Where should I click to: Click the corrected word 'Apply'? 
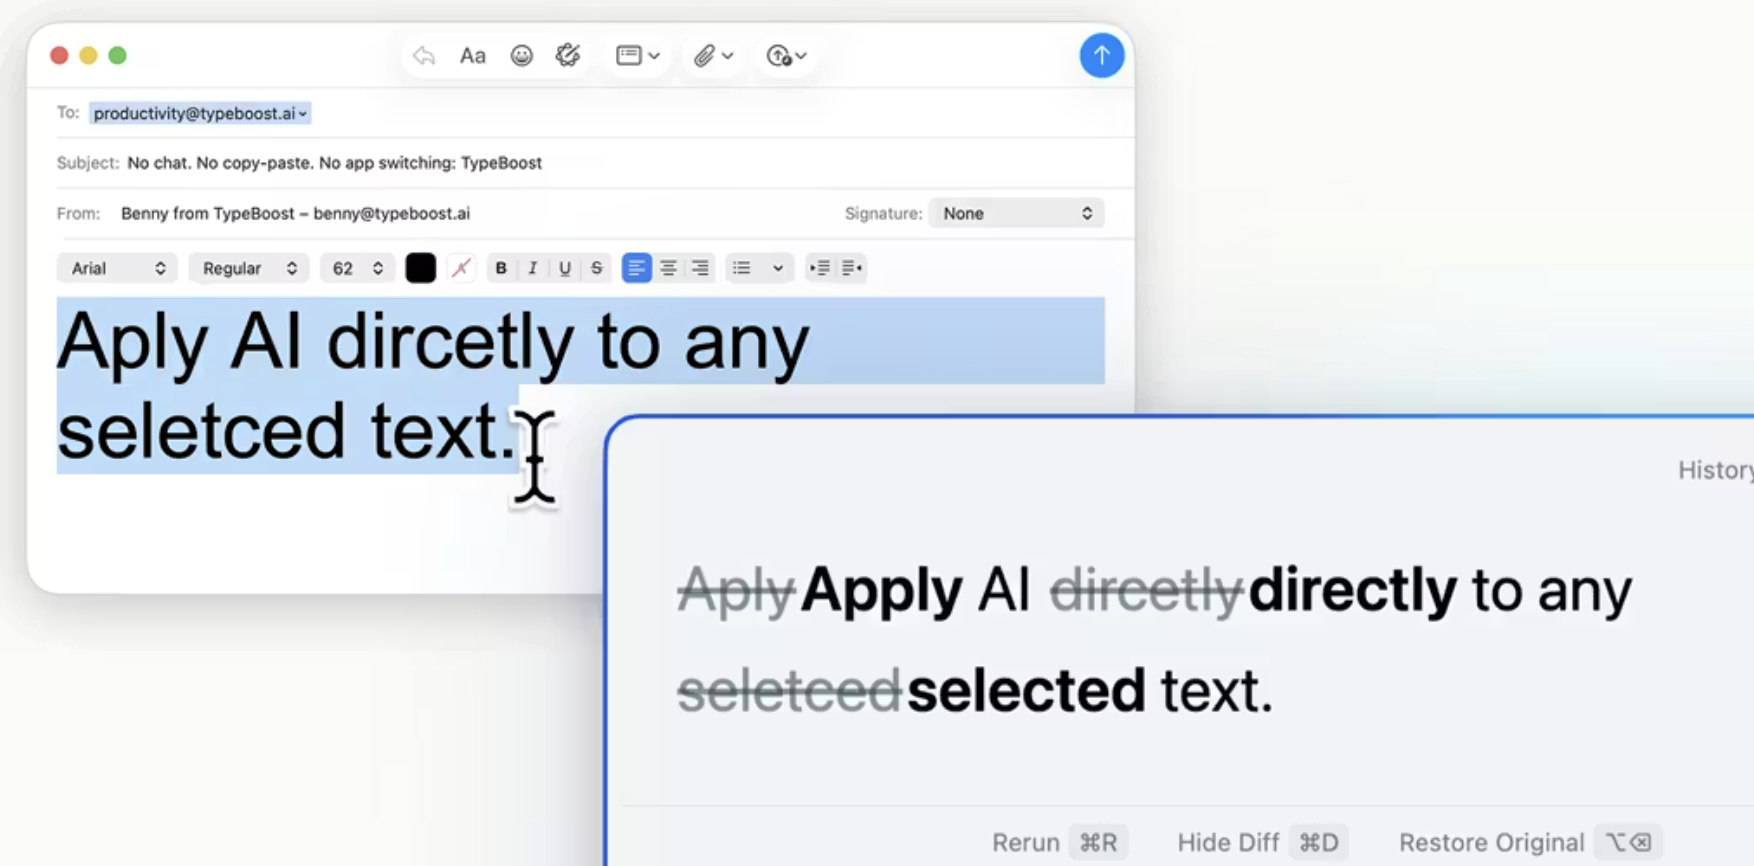[881, 590]
